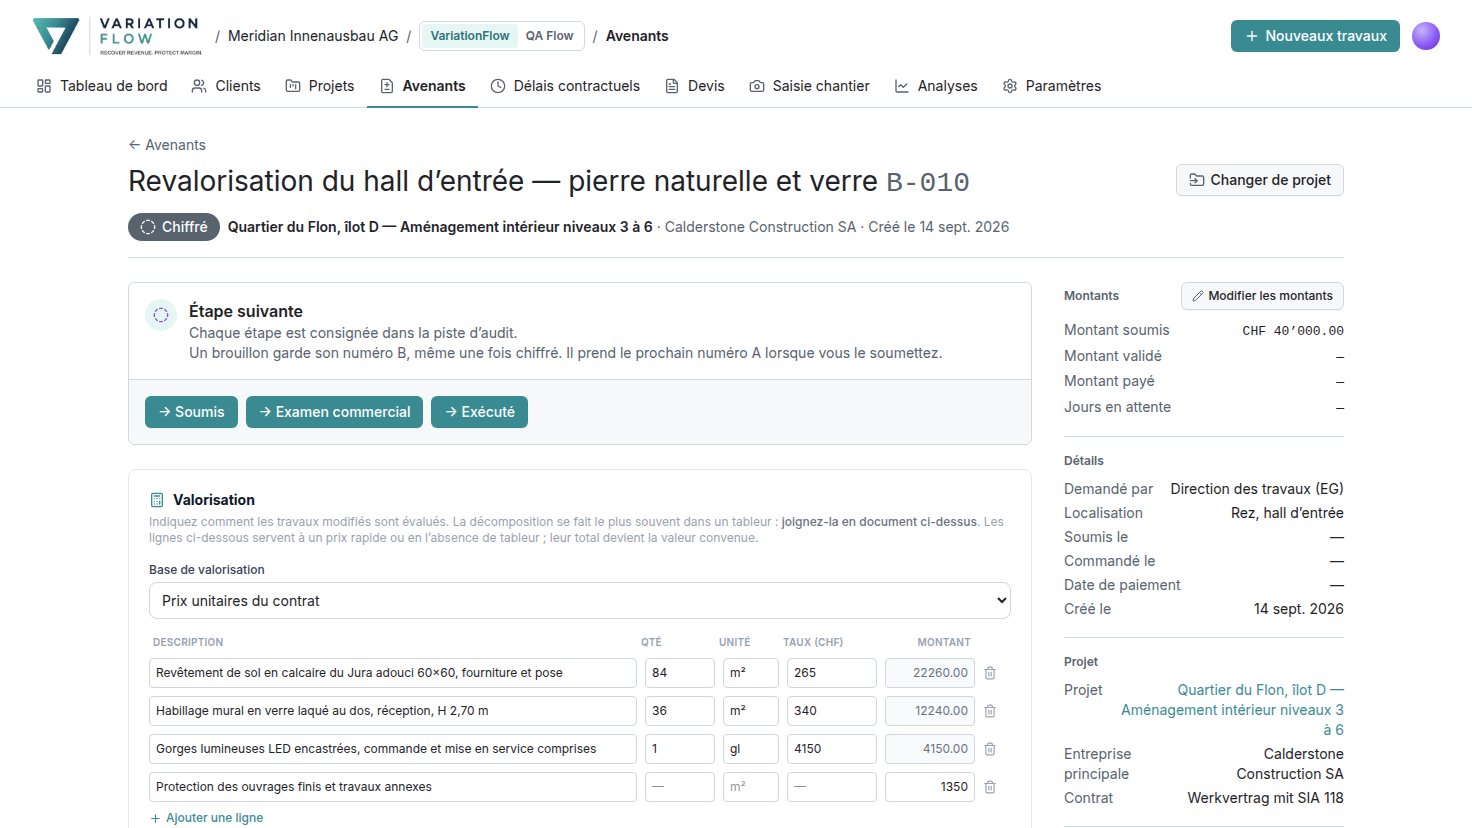
Task: Switch to the QA Flow environment
Action: click(550, 36)
